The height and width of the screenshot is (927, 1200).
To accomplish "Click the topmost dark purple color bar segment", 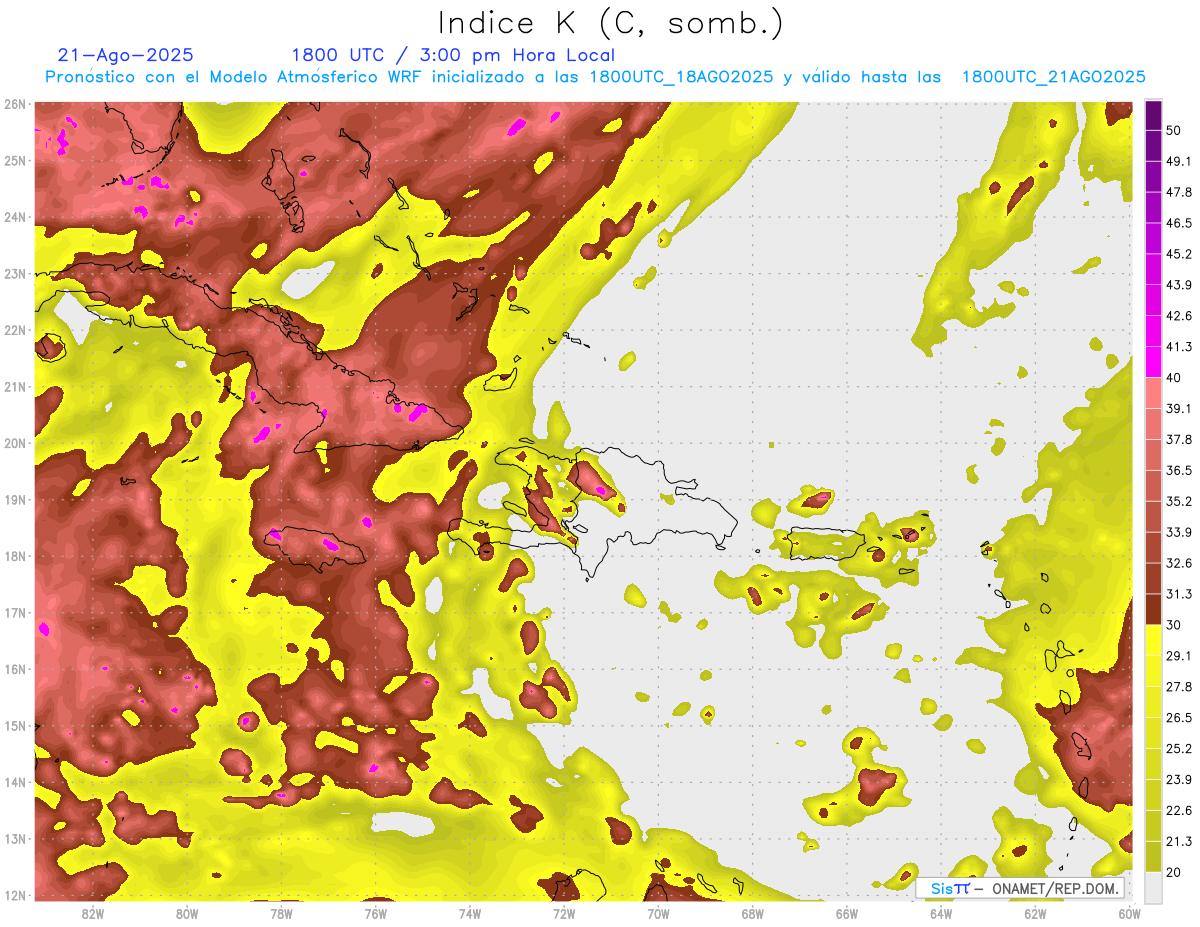I will [x=1154, y=115].
